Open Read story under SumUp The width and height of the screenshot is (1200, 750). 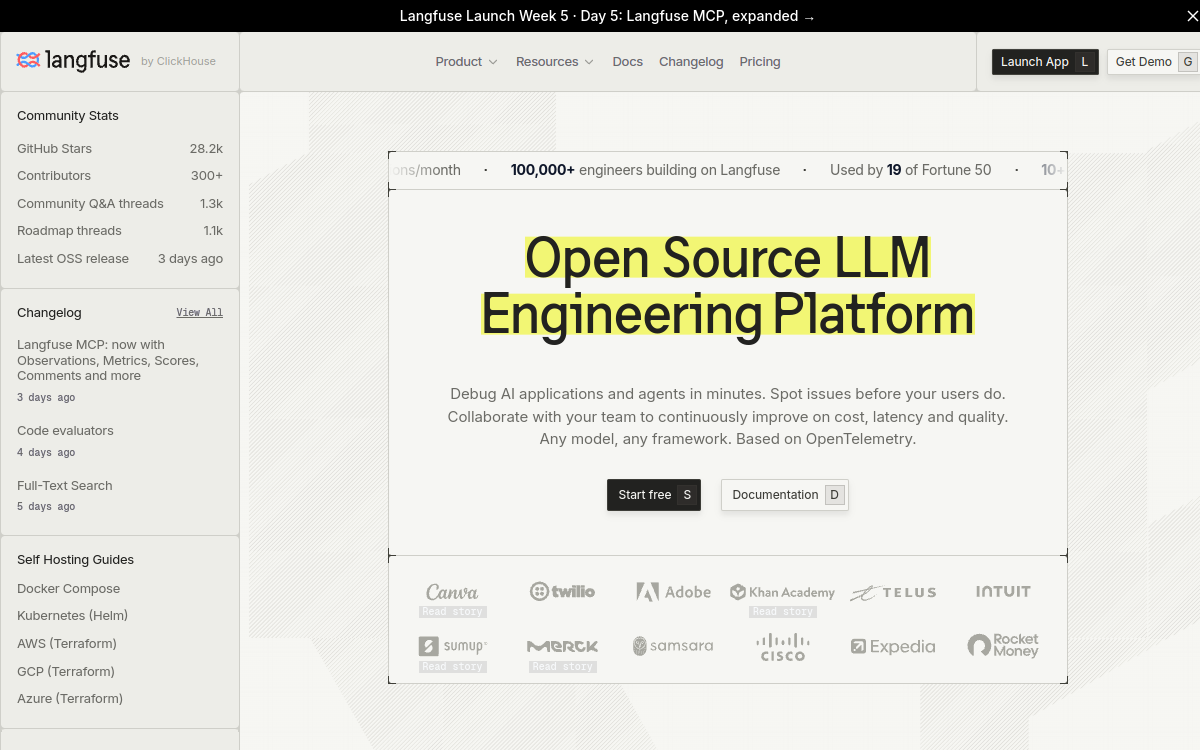coord(453,667)
